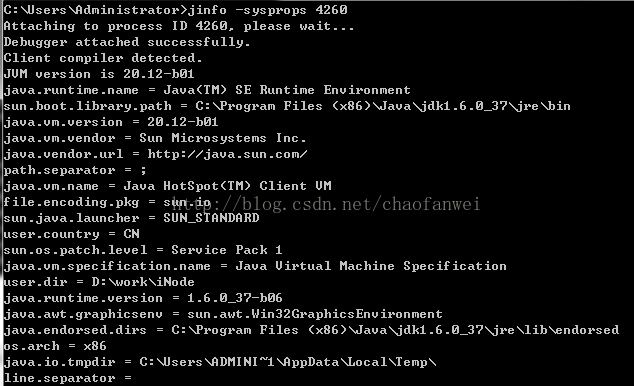The height and width of the screenshot is (386, 634).
Task: Click the line.separator property line
Action: pos(68,378)
